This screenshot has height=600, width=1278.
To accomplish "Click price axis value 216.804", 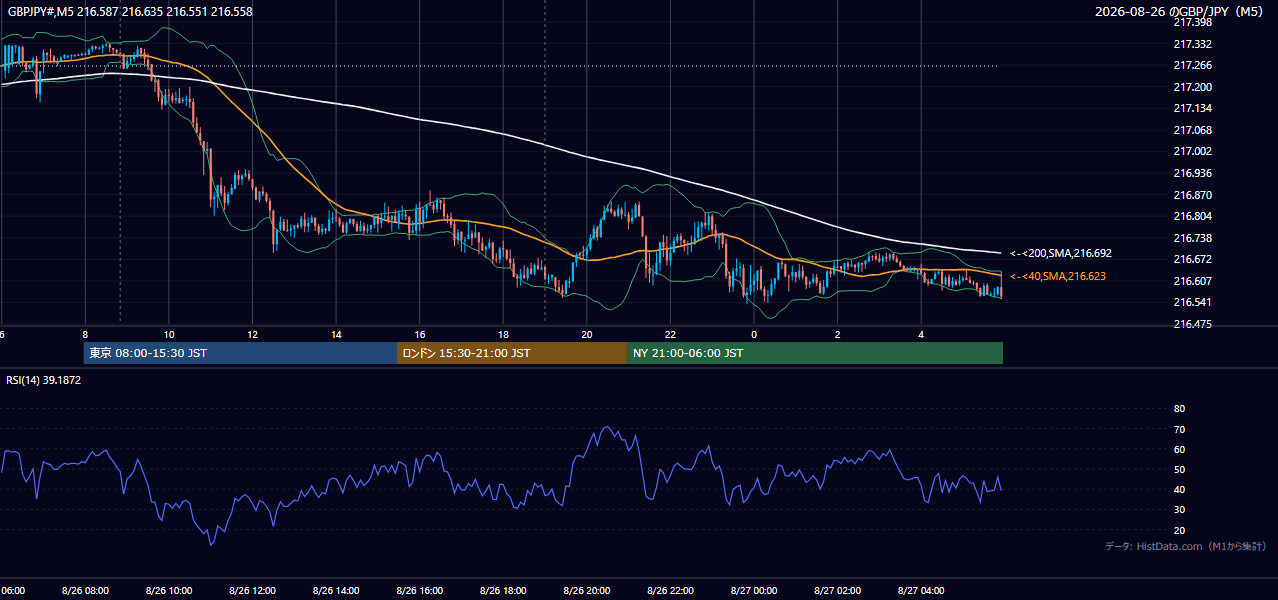I will (x=1192, y=216).
